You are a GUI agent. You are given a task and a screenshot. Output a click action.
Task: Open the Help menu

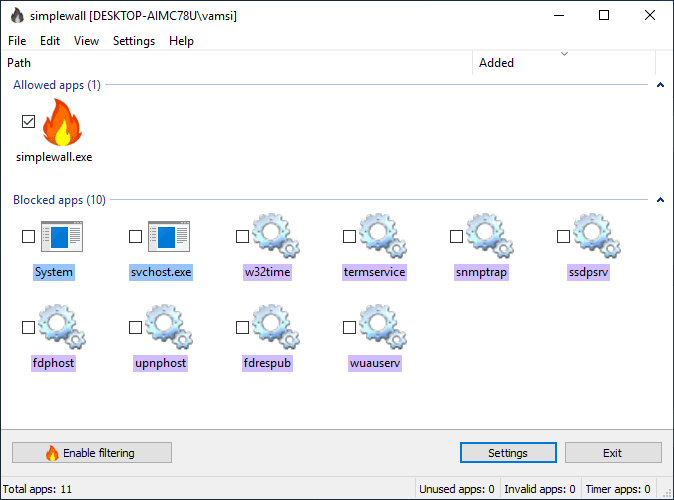[x=181, y=41]
